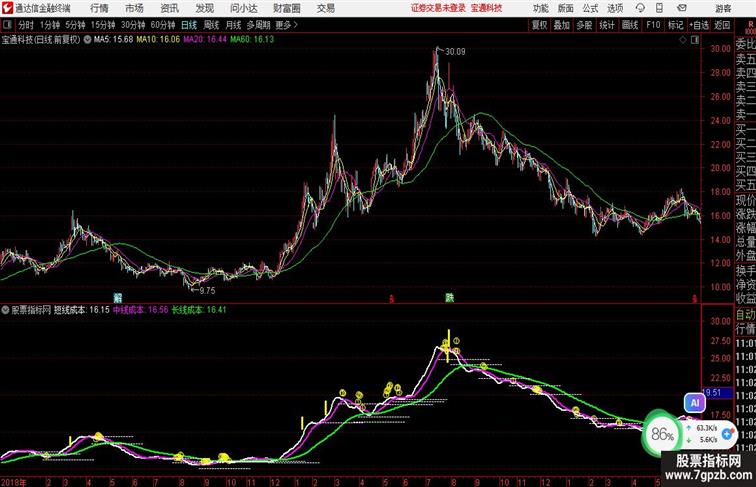Image resolution: width=756 pixels, height=487 pixels.
Task: Click the 多股 toolbar button
Action: (584, 25)
